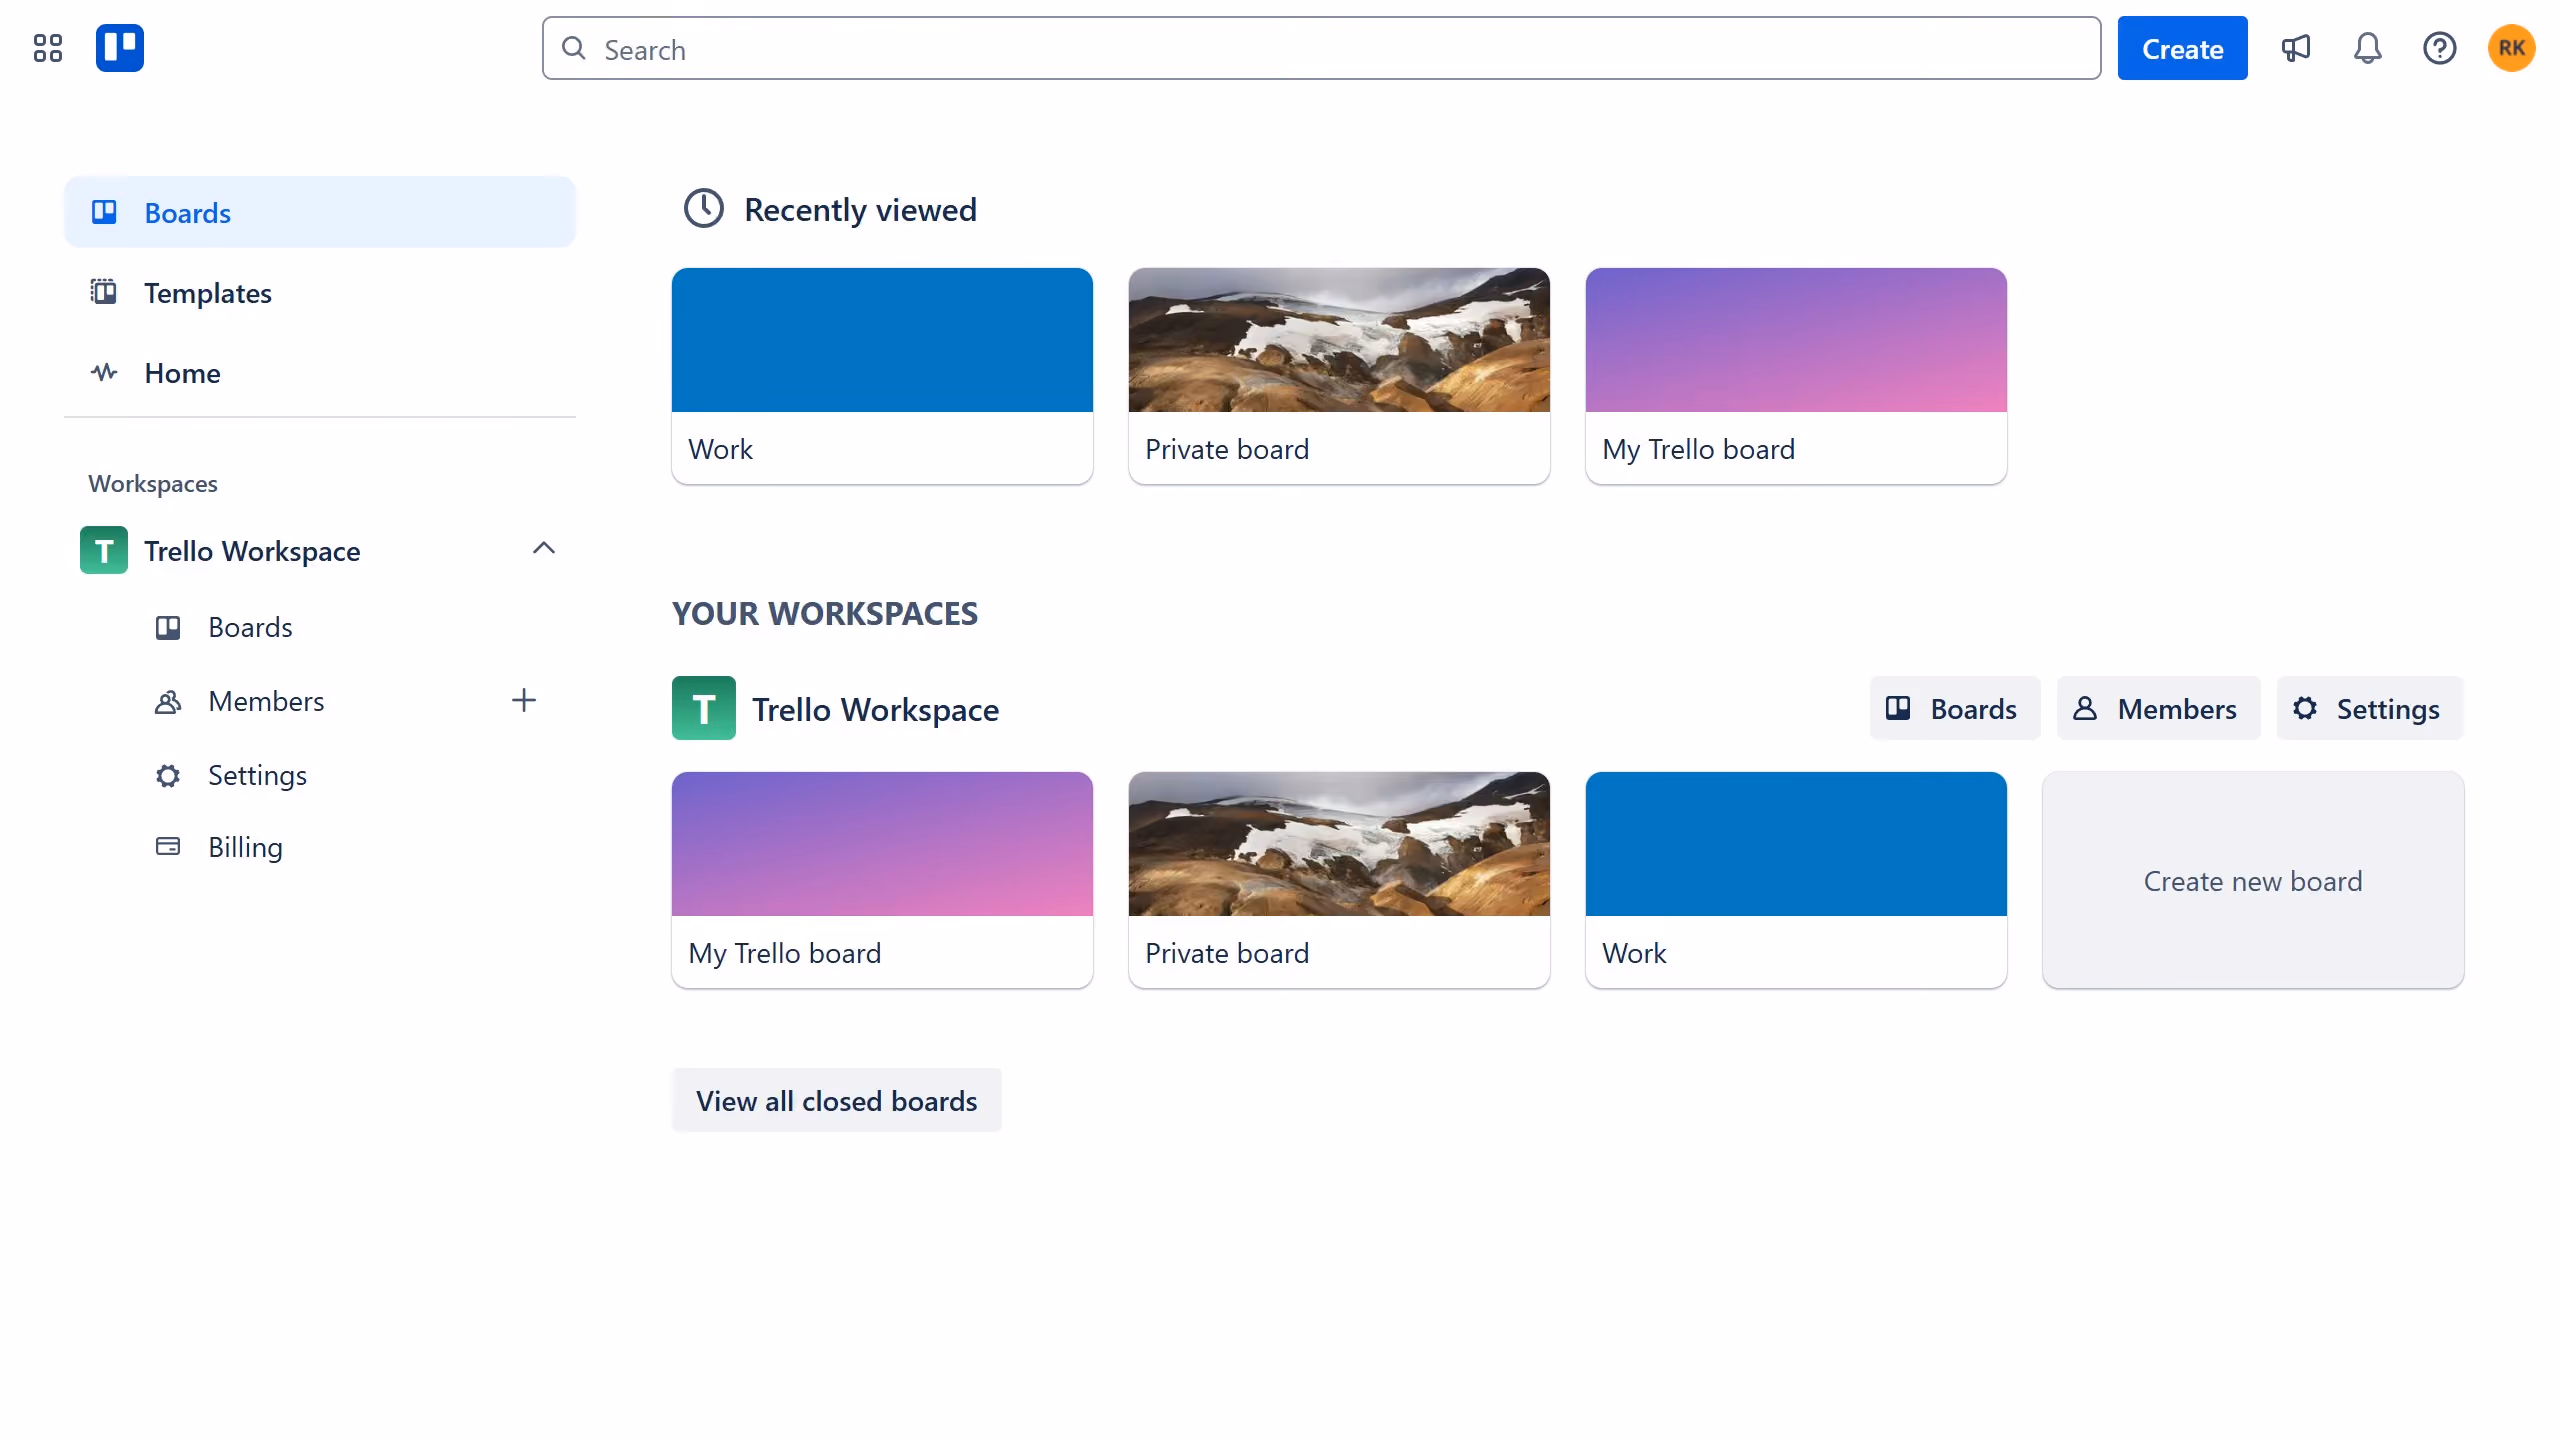Click the Trello Workspace sidebar label
The height and width of the screenshot is (1440, 2560).
tap(252, 551)
